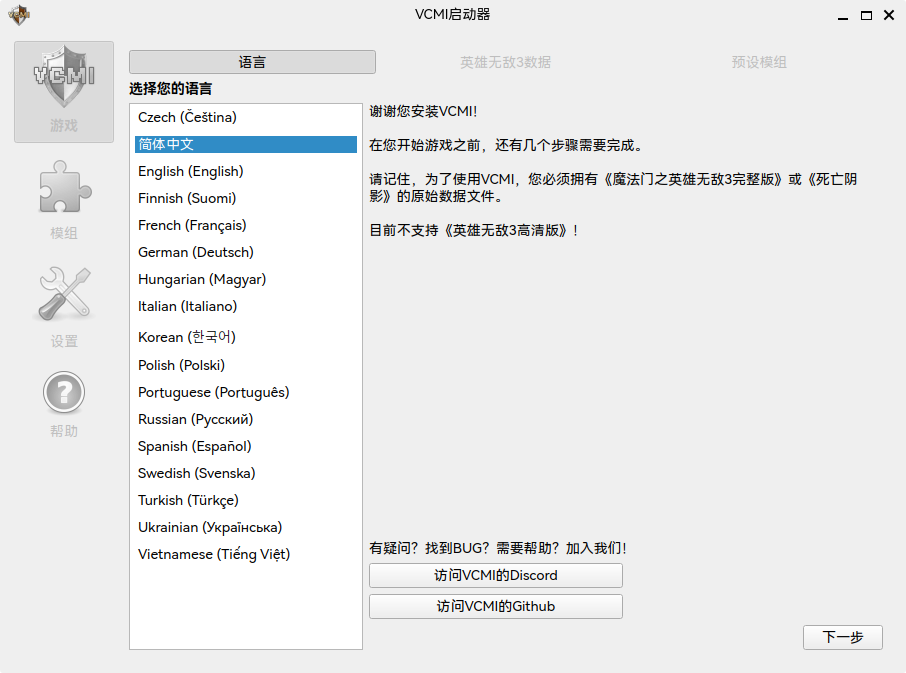Select Hungarian (Magyar) language
906x673 pixels.
tap(246, 280)
